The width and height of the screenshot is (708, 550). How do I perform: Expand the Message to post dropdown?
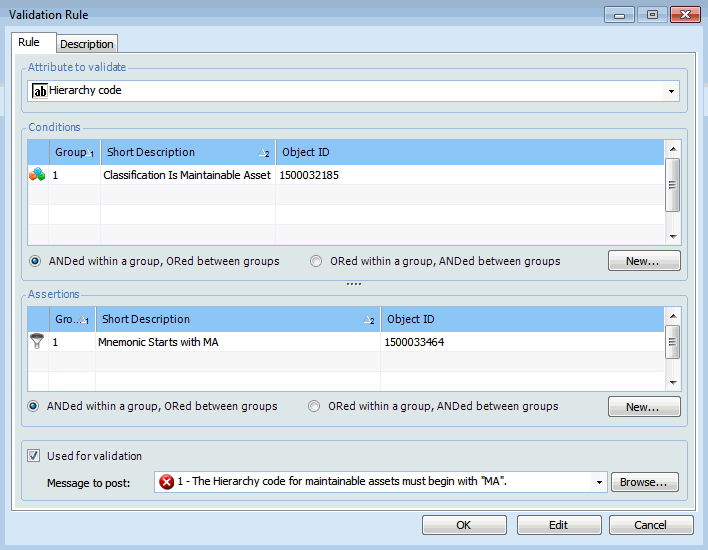pos(599,482)
